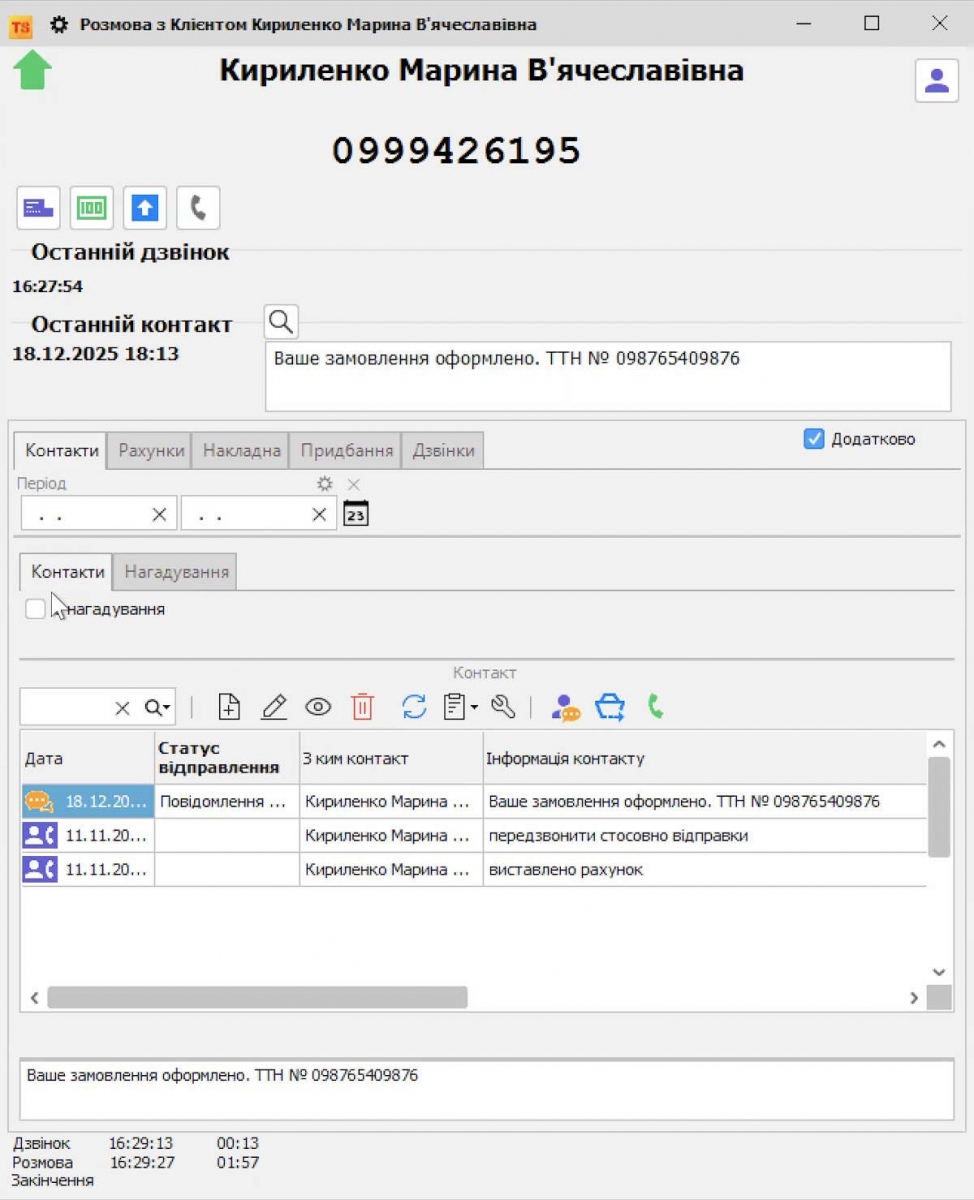This screenshot has height=1200, width=974.
Task: Toggle the period settings gear icon
Action: [323, 483]
